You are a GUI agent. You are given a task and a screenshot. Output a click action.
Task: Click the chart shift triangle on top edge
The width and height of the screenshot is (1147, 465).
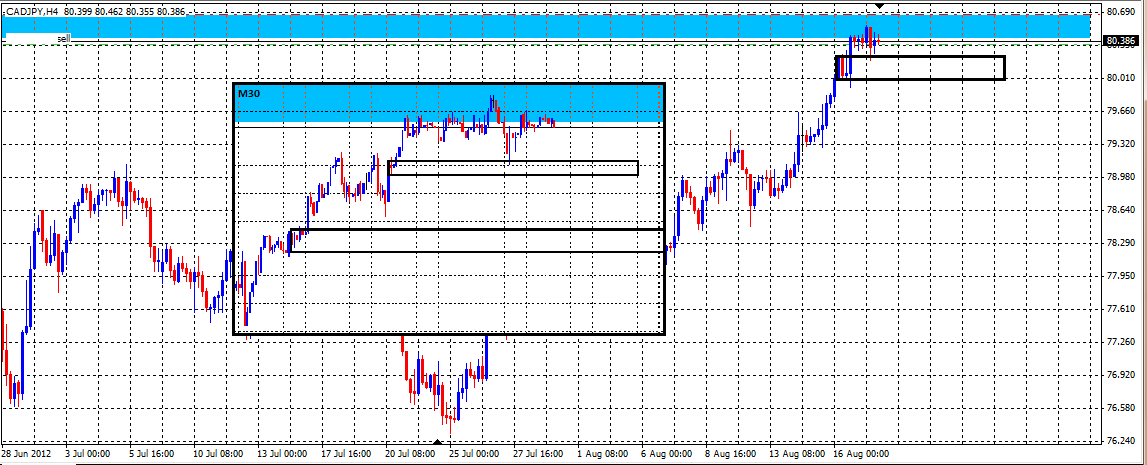point(877,6)
